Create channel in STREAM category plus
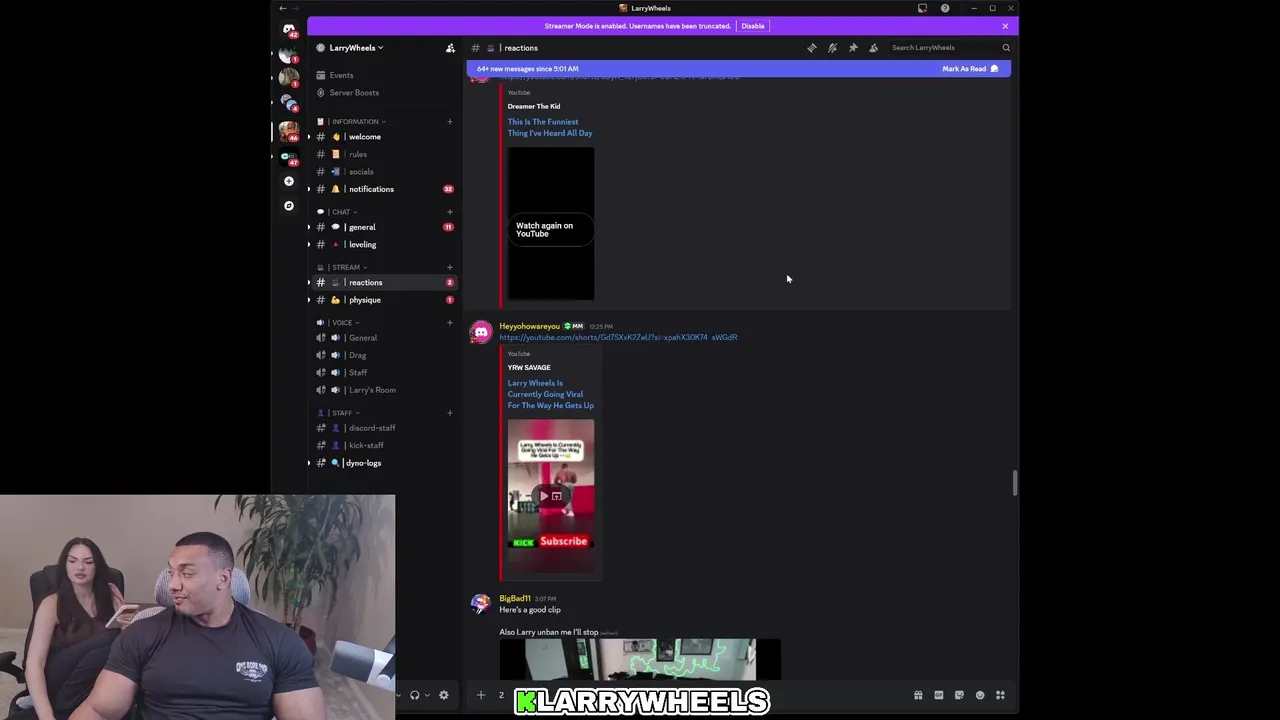1280x720 pixels. pos(449,267)
